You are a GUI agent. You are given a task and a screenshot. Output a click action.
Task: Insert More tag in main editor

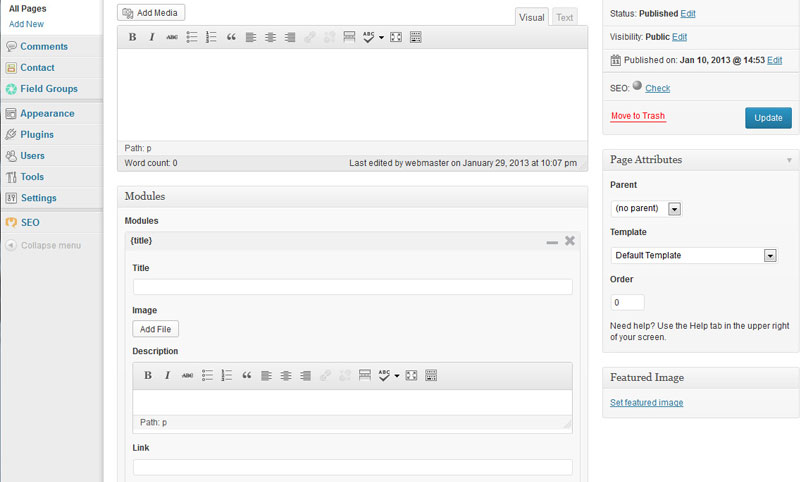coord(349,37)
